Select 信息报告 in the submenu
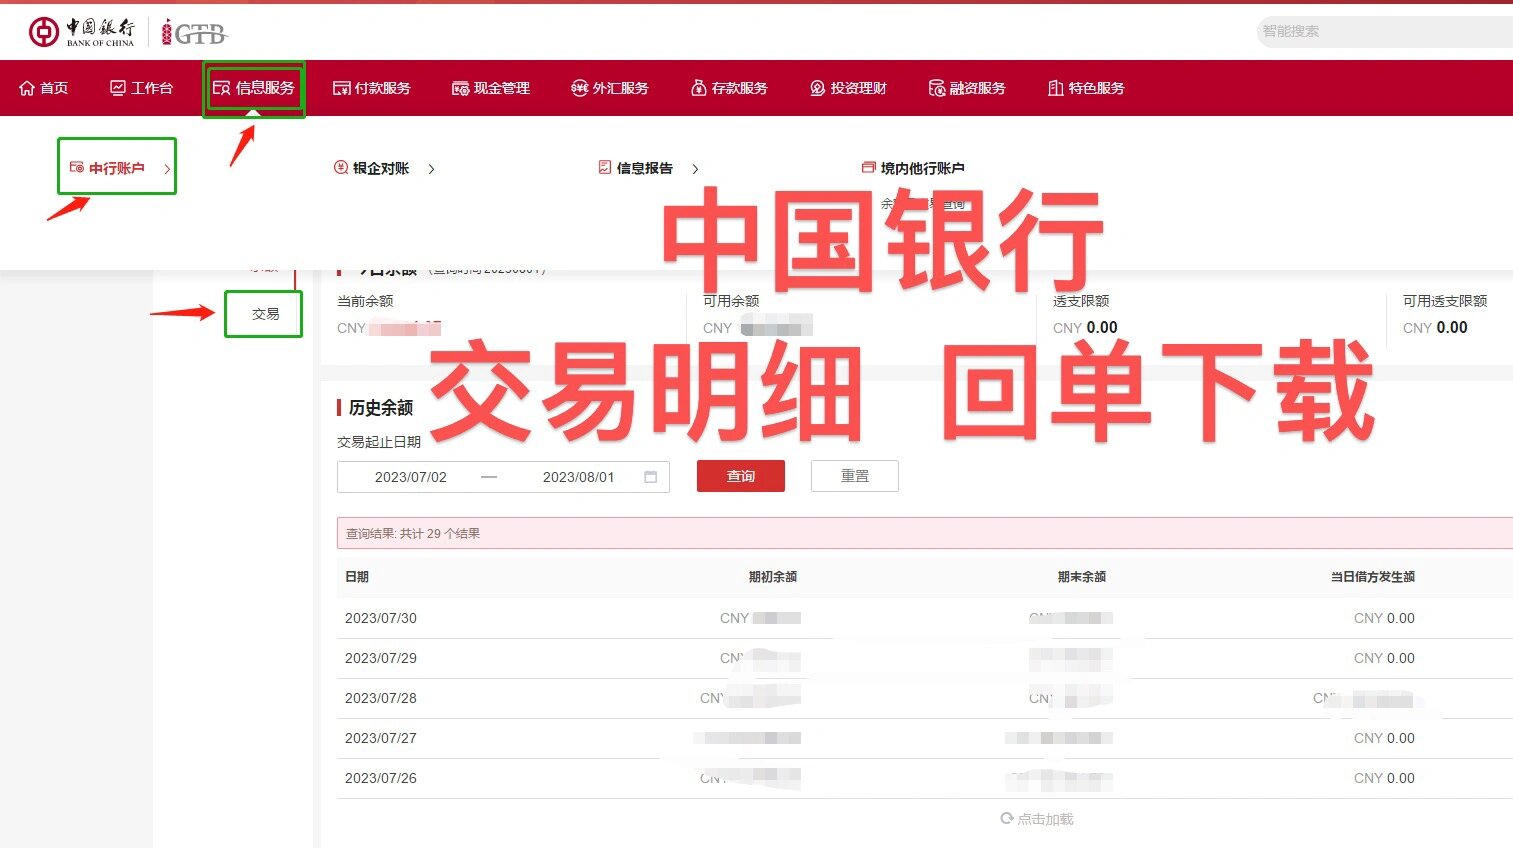This screenshot has height=848, width=1513. pyautogui.click(x=645, y=168)
